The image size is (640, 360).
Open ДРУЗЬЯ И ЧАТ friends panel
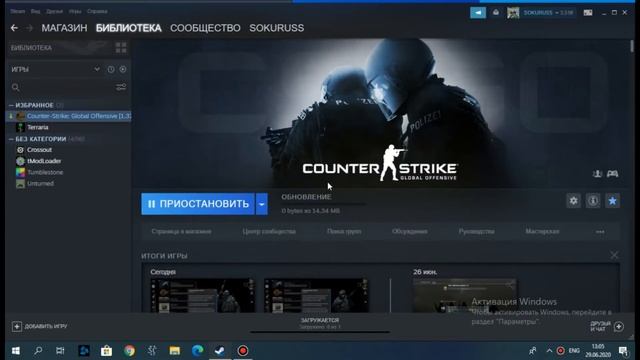[x=607, y=327]
